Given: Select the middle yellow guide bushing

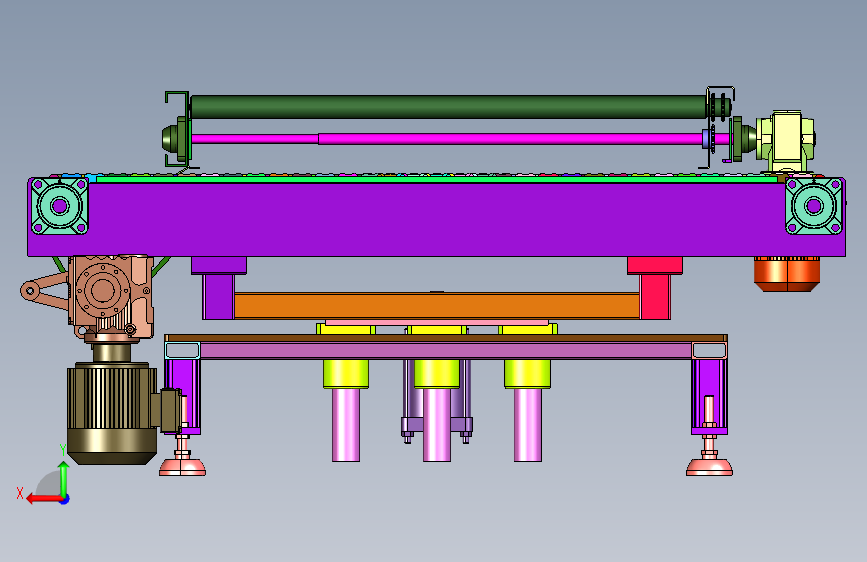Looking at the screenshot, I should 437,374.
